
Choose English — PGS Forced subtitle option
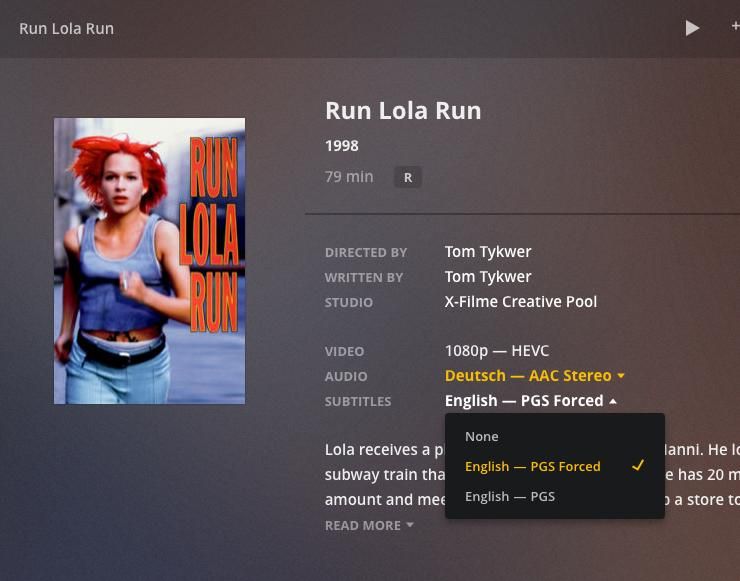click(555, 466)
